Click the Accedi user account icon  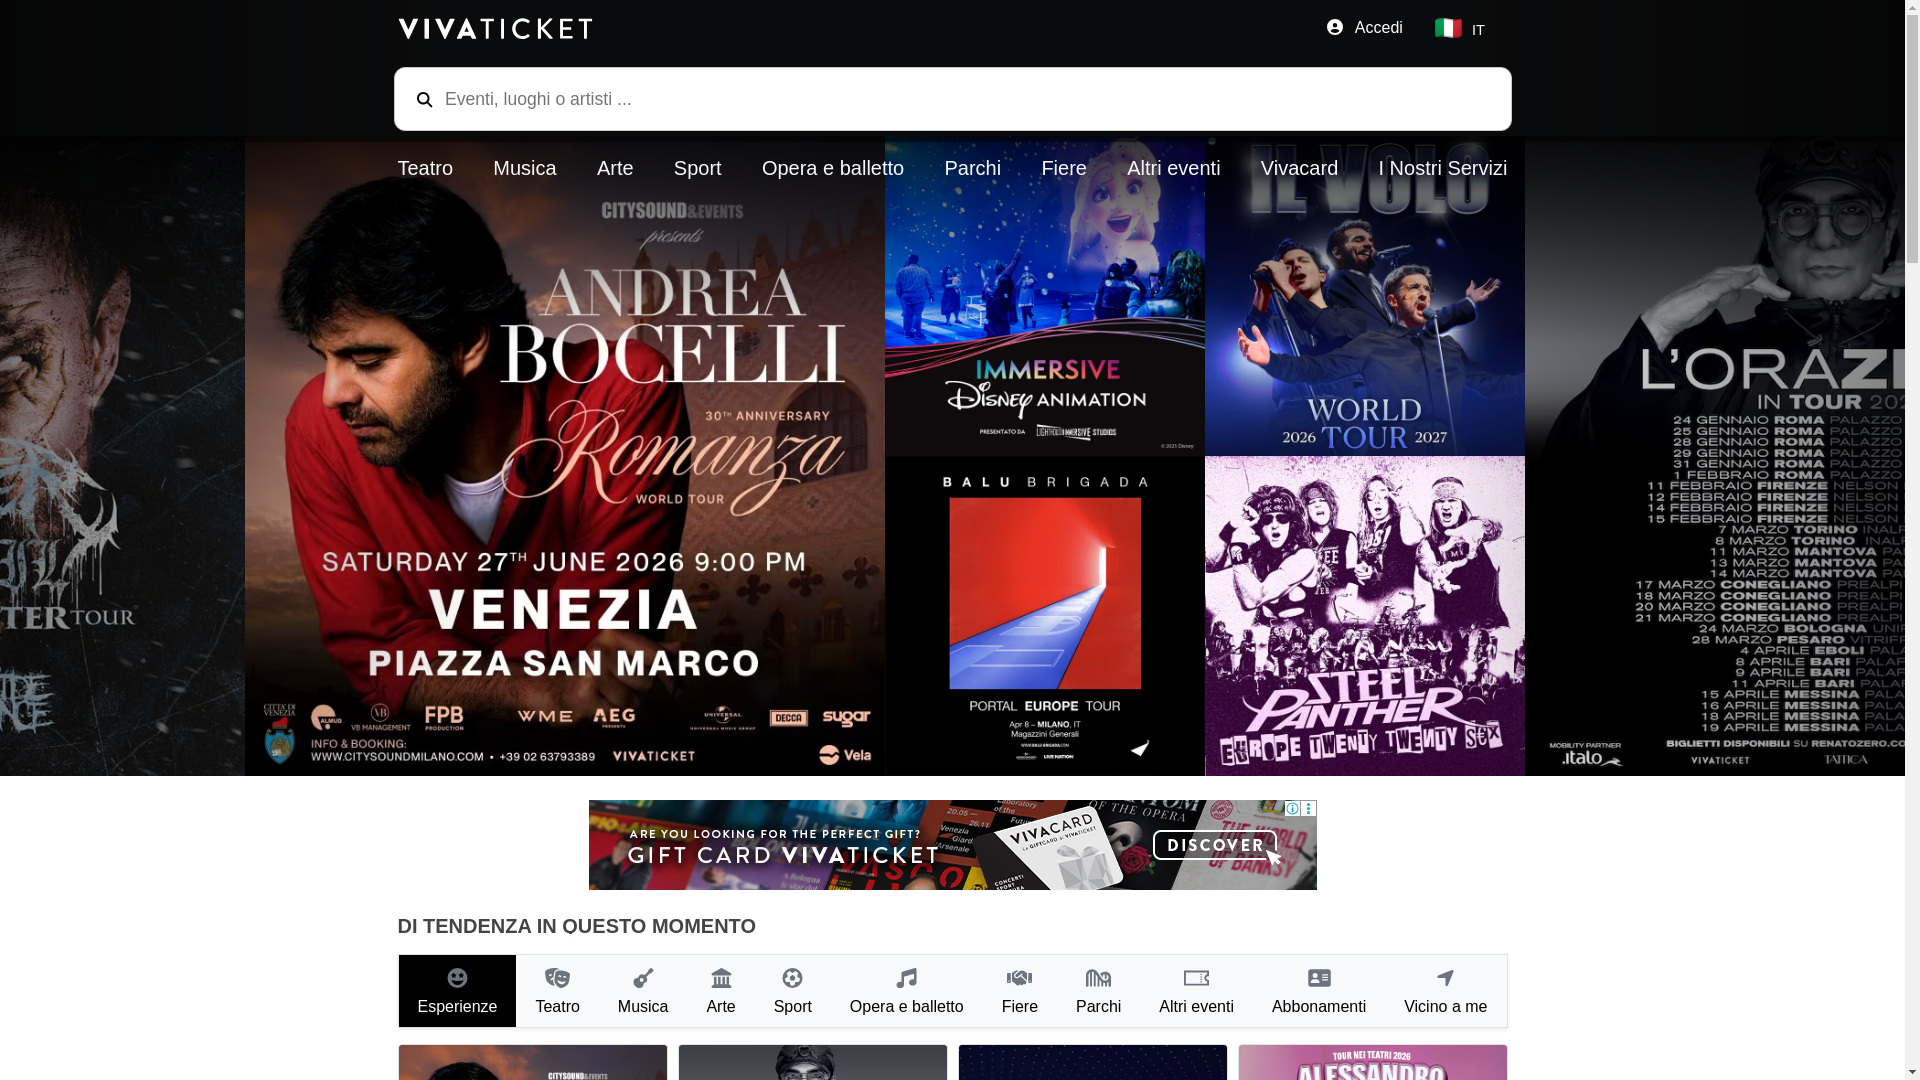point(1335,28)
